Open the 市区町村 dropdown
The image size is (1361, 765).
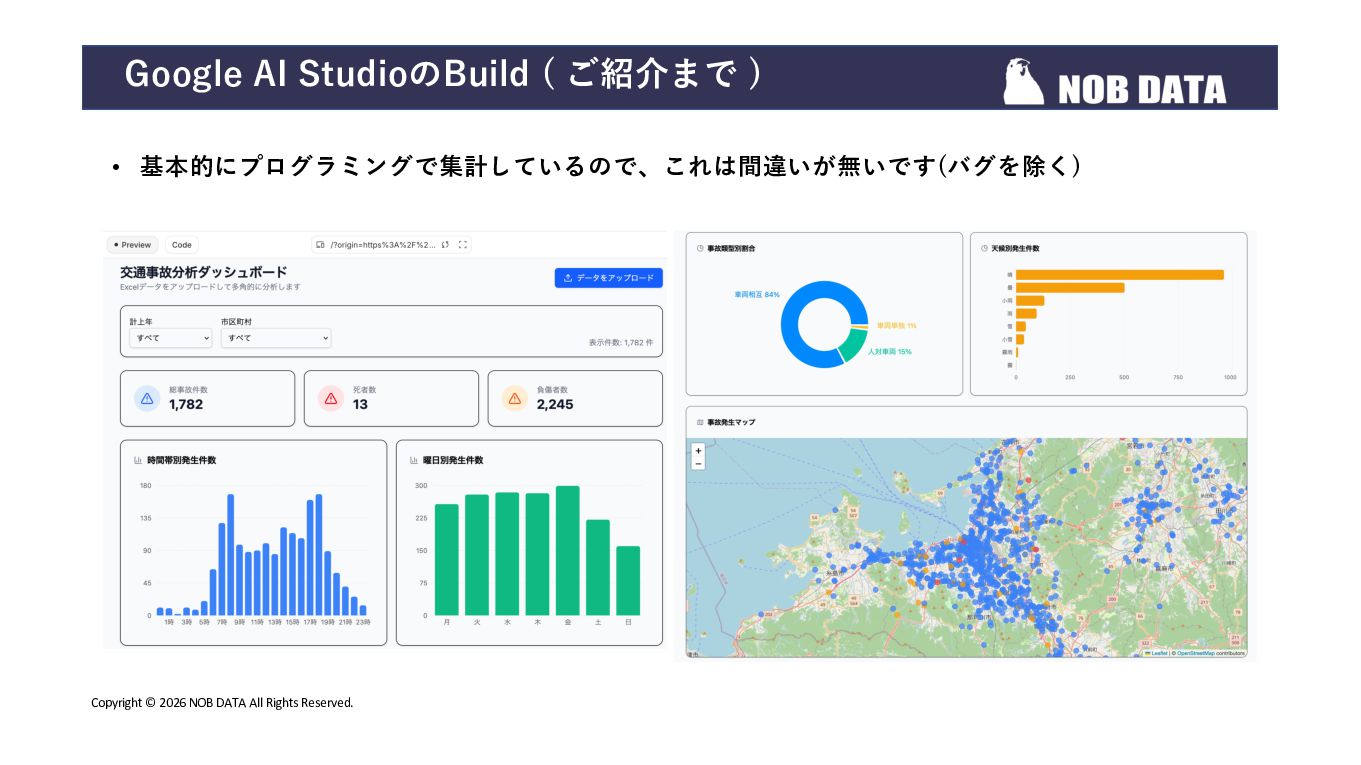coord(276,338)
